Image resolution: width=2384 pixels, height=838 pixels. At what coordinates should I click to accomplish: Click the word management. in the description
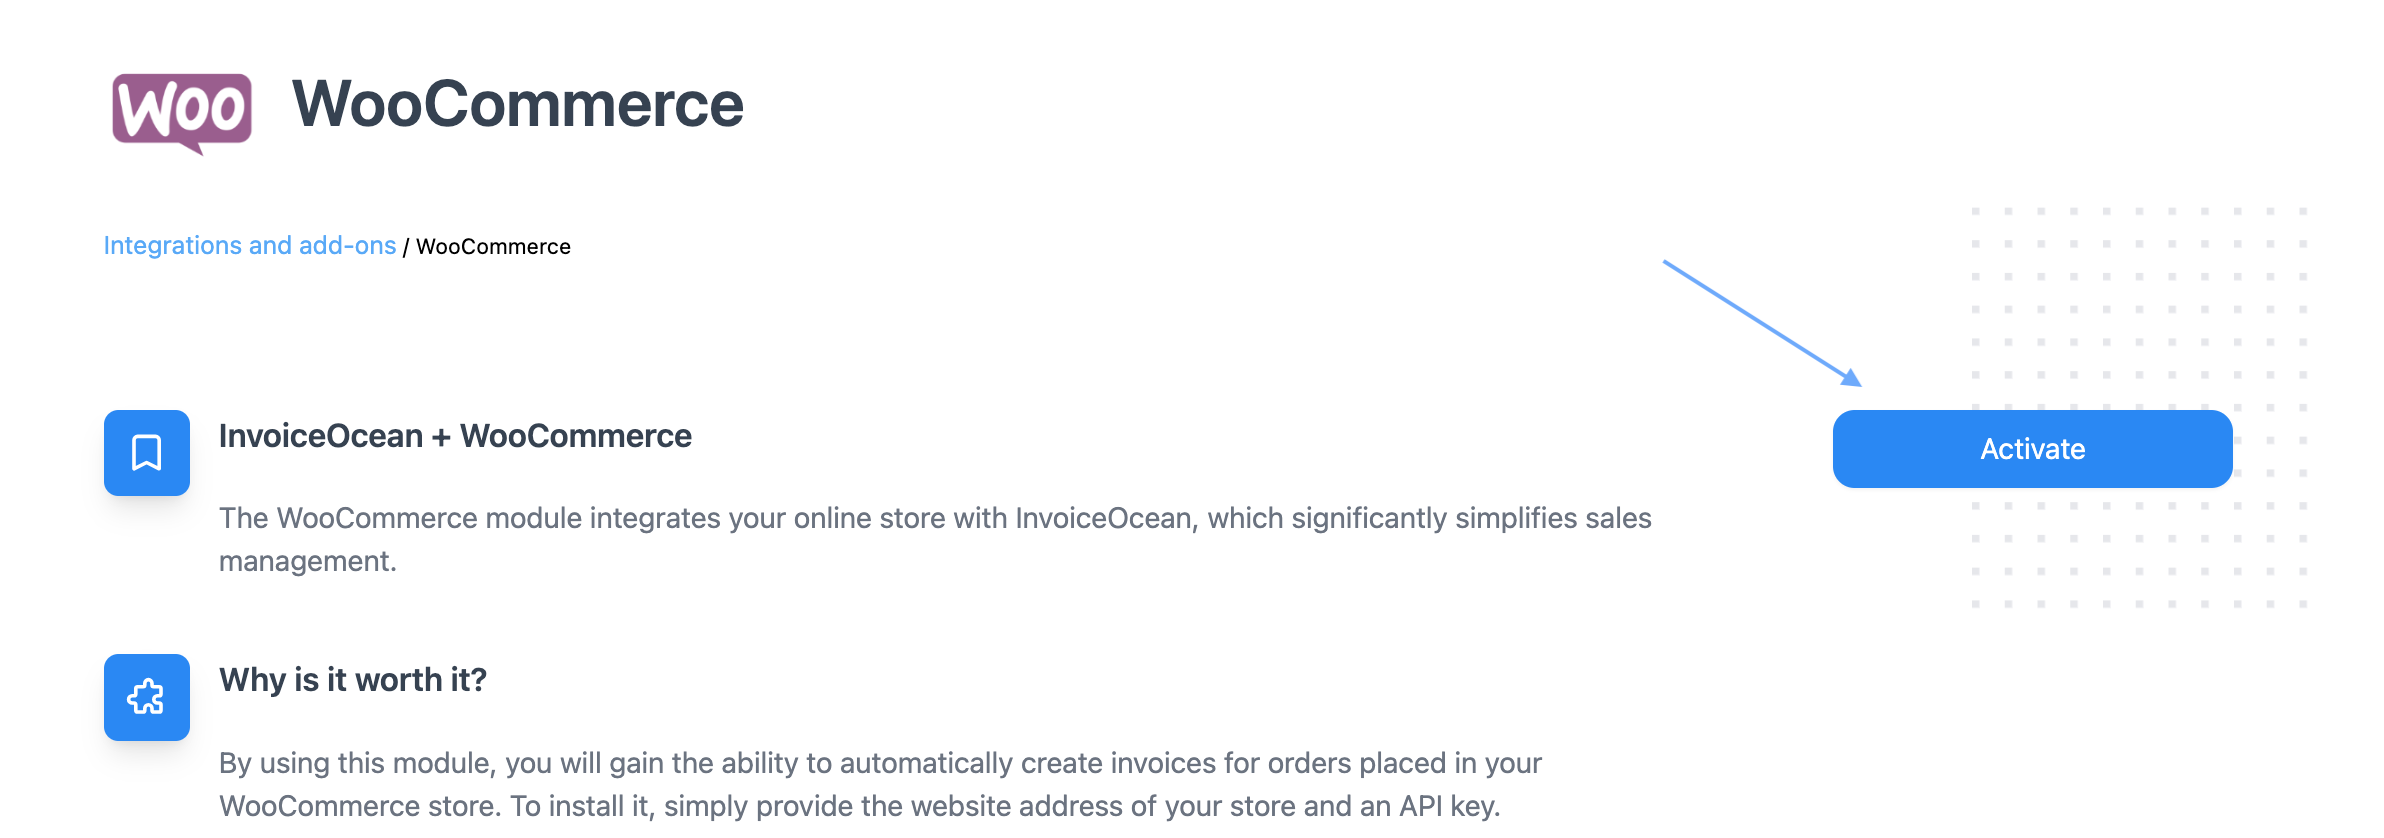point(307,561)
